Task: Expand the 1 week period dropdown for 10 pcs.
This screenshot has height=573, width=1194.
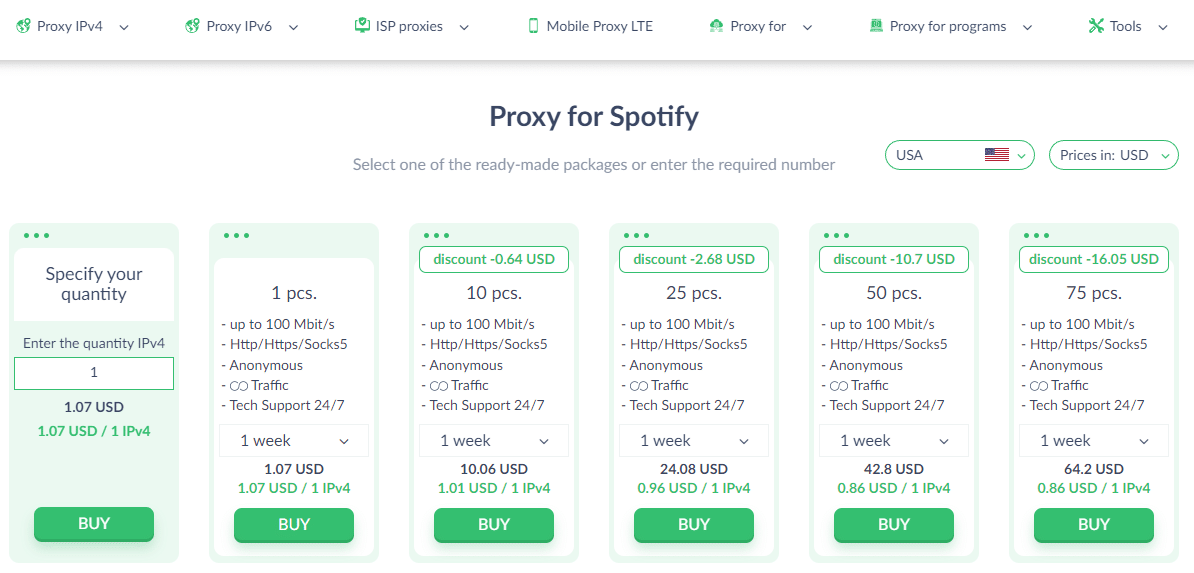Action: coord(493,440)
